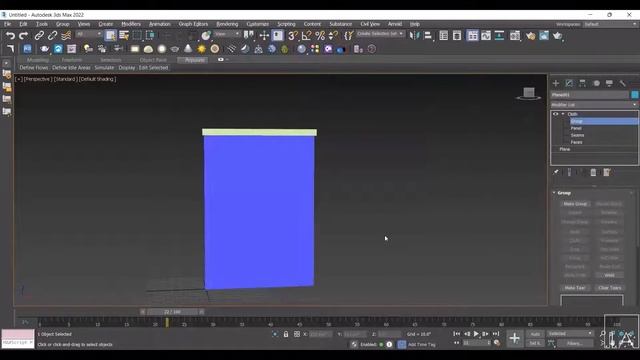Remove modifier with the trash icon
The width and height of the screenshot is (640, 360).
[593, 172]
